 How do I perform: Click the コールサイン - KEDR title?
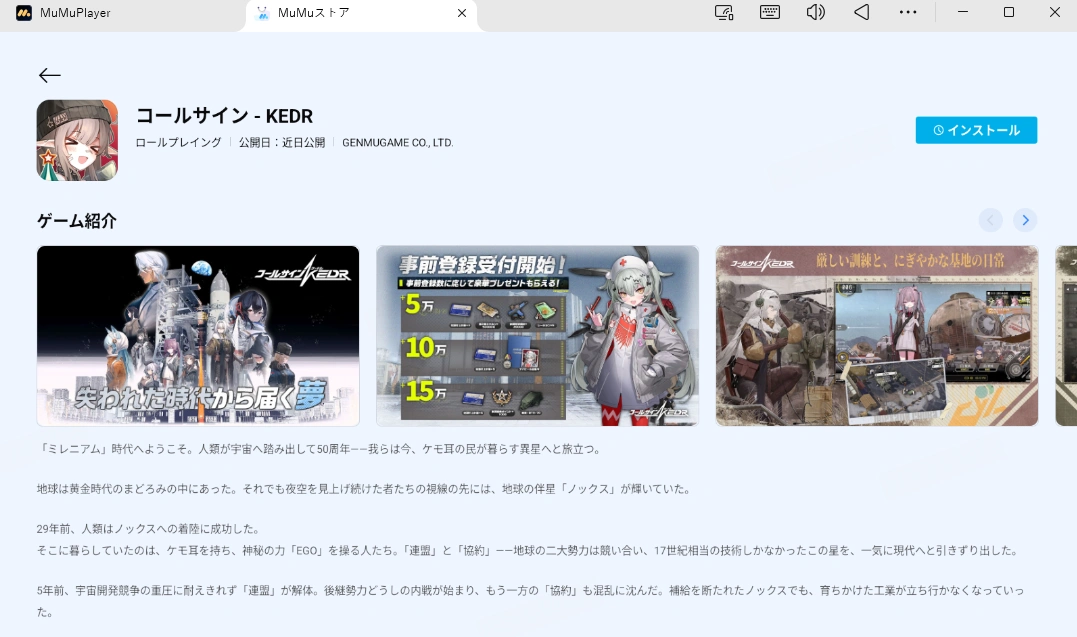(225, 115)
